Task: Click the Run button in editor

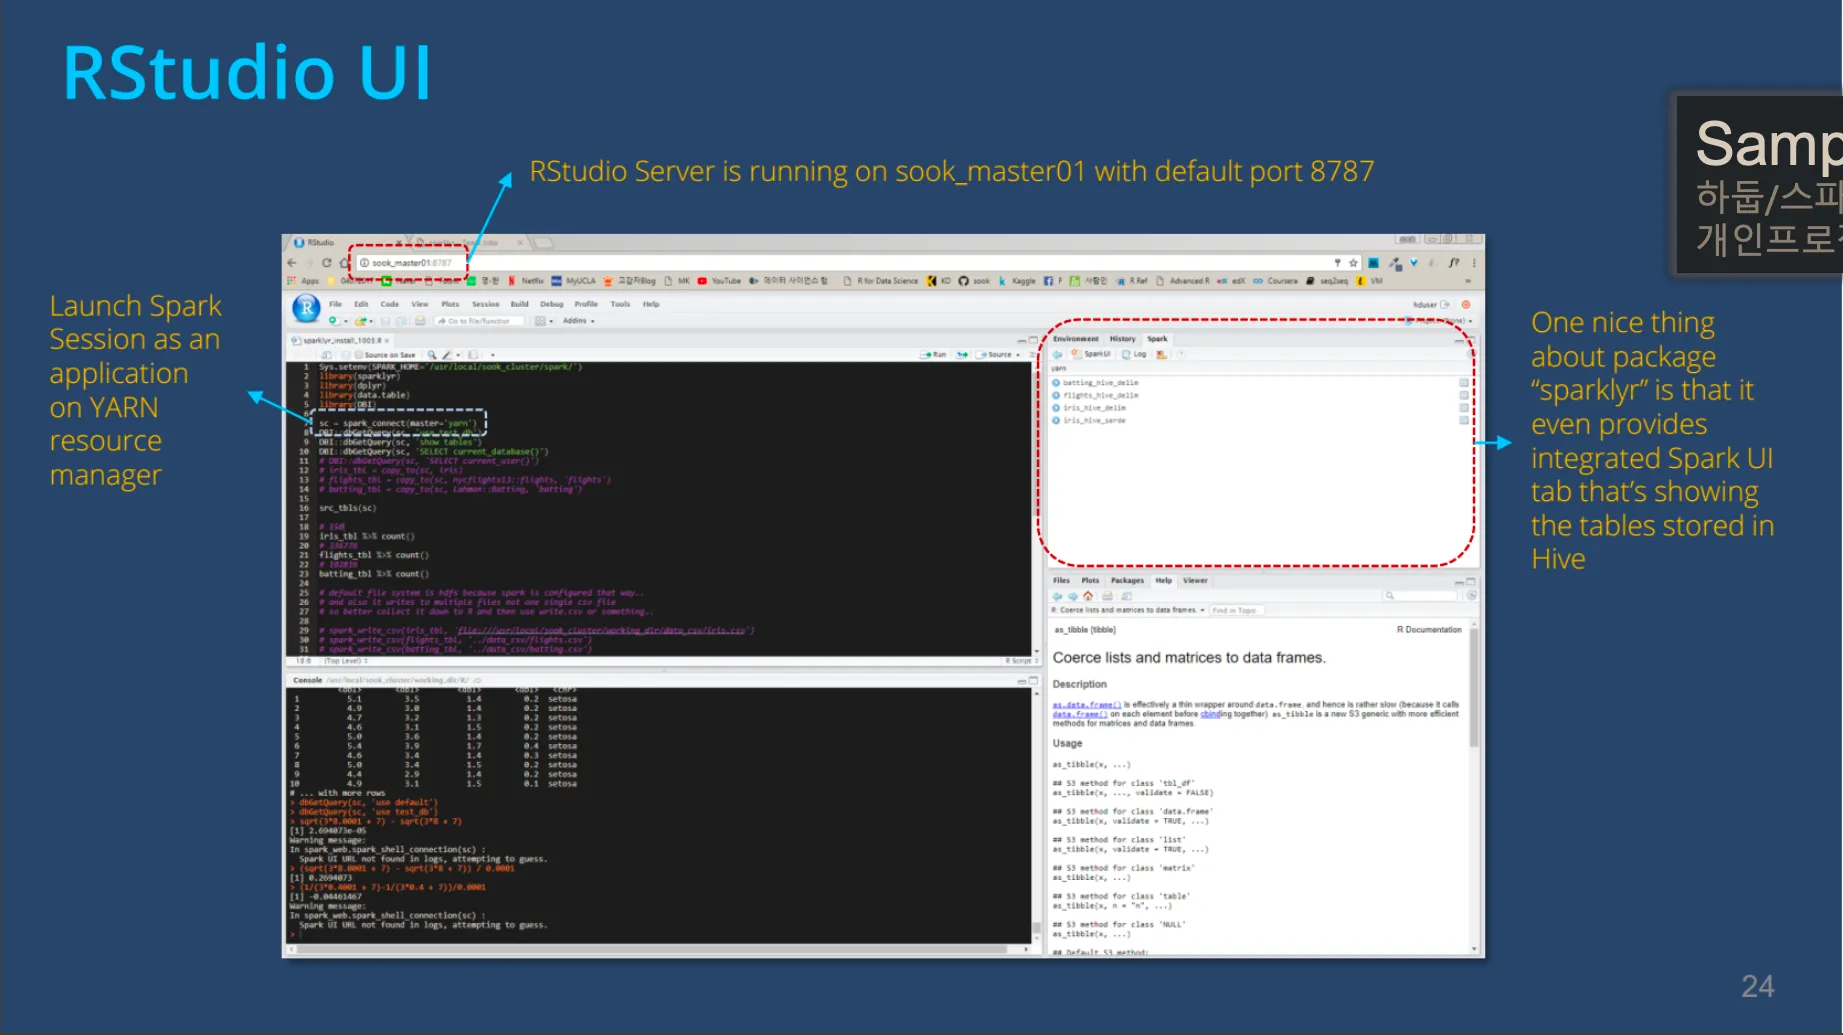Action: tap(933, 355)
